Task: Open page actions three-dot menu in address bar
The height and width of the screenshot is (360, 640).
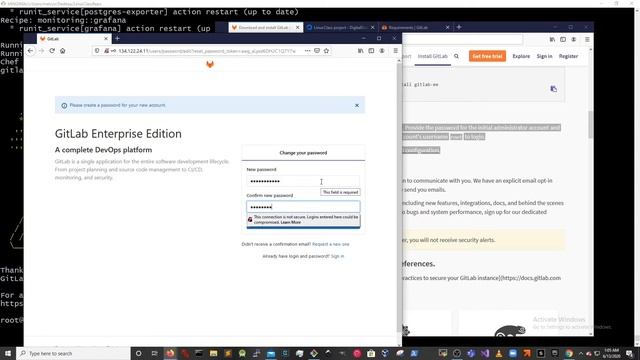Action: point(307,51)
